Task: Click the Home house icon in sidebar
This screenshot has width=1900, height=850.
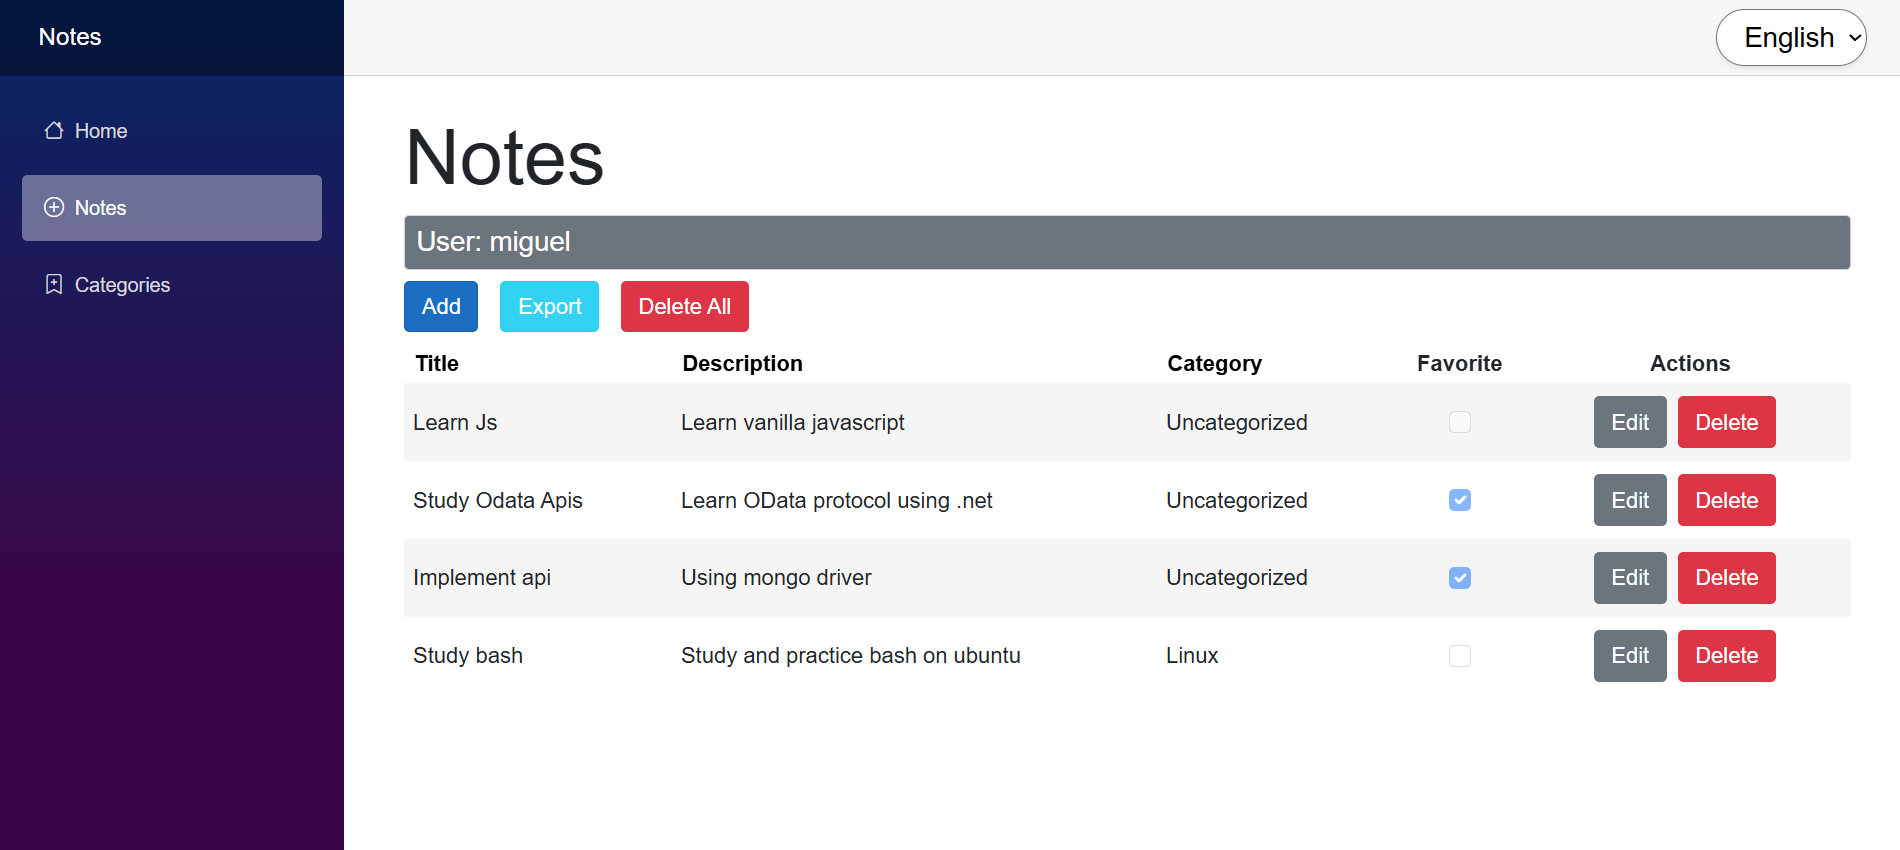Action: point(54,131)
